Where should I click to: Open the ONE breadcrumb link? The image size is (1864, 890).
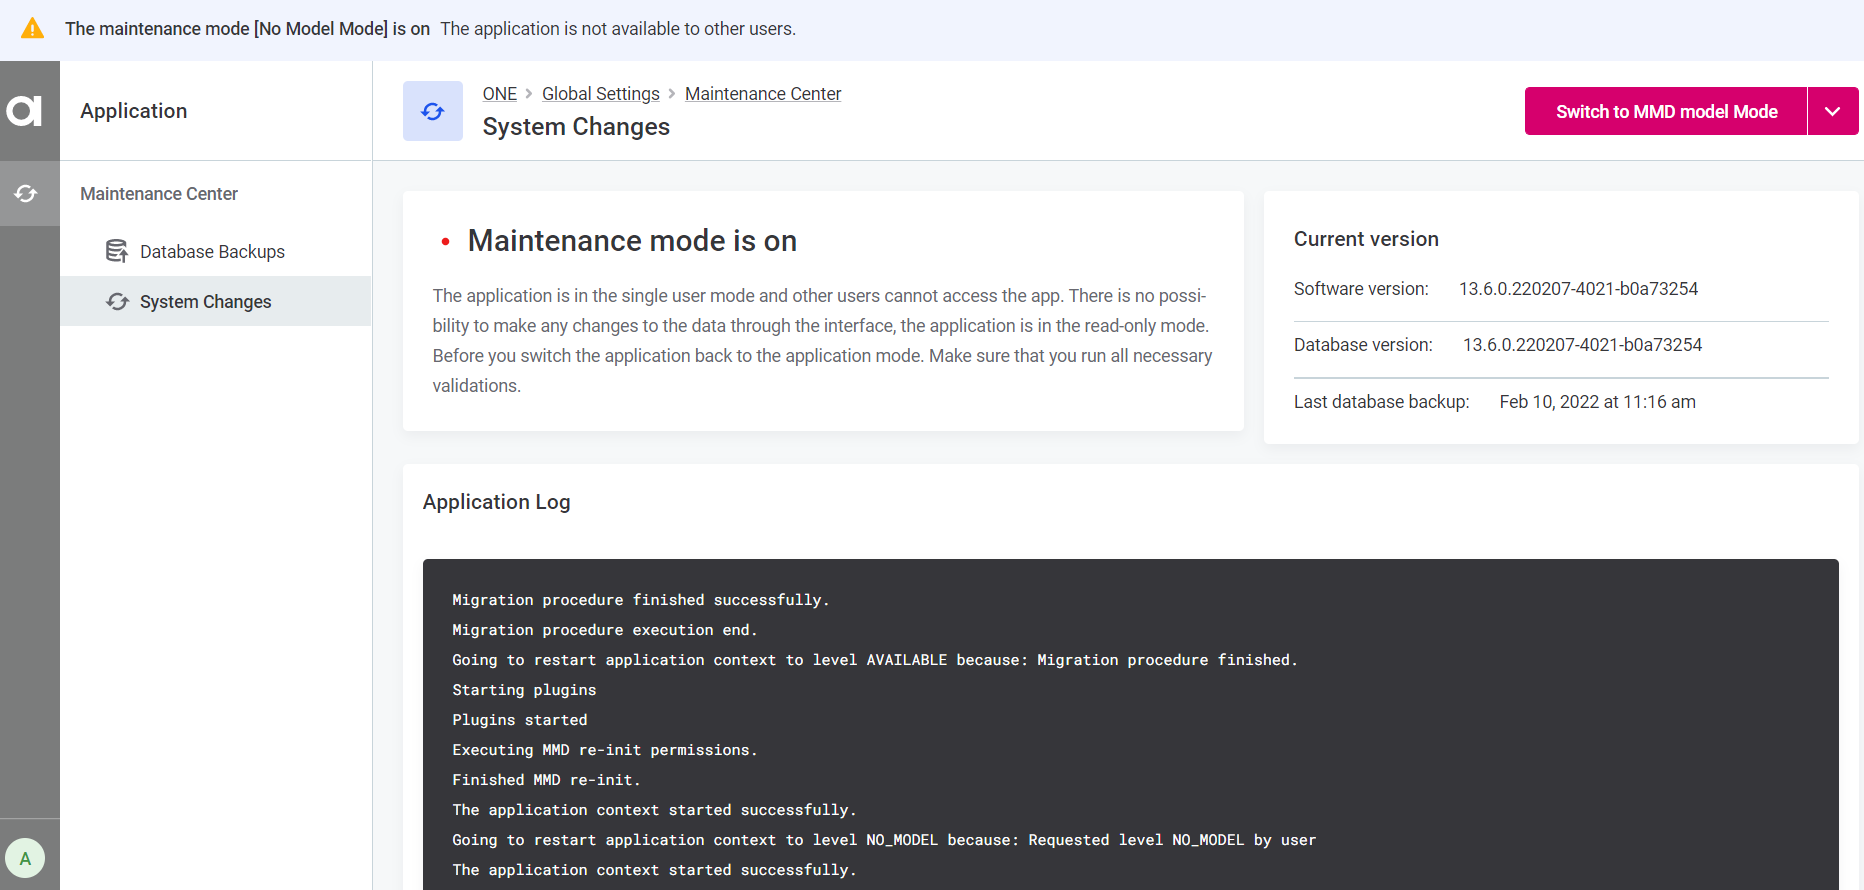499,94
